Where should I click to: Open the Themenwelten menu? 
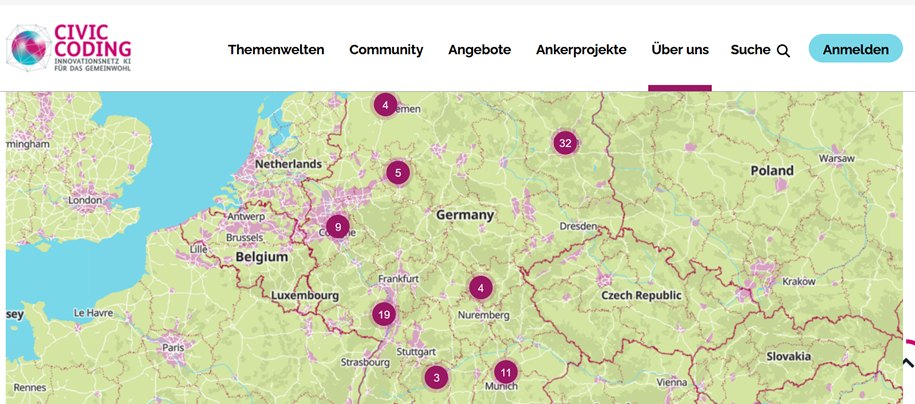tap(276, 50)
